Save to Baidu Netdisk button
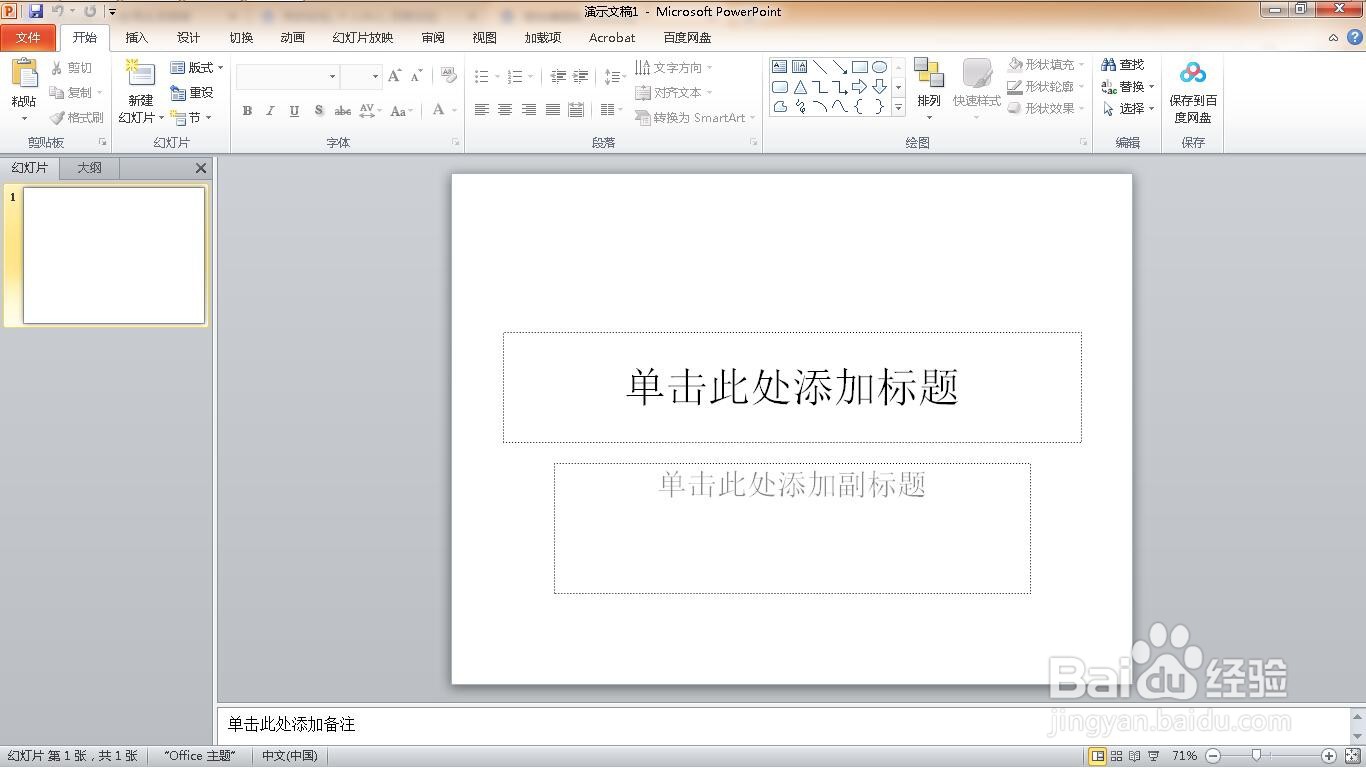 tap(1193, 92)
